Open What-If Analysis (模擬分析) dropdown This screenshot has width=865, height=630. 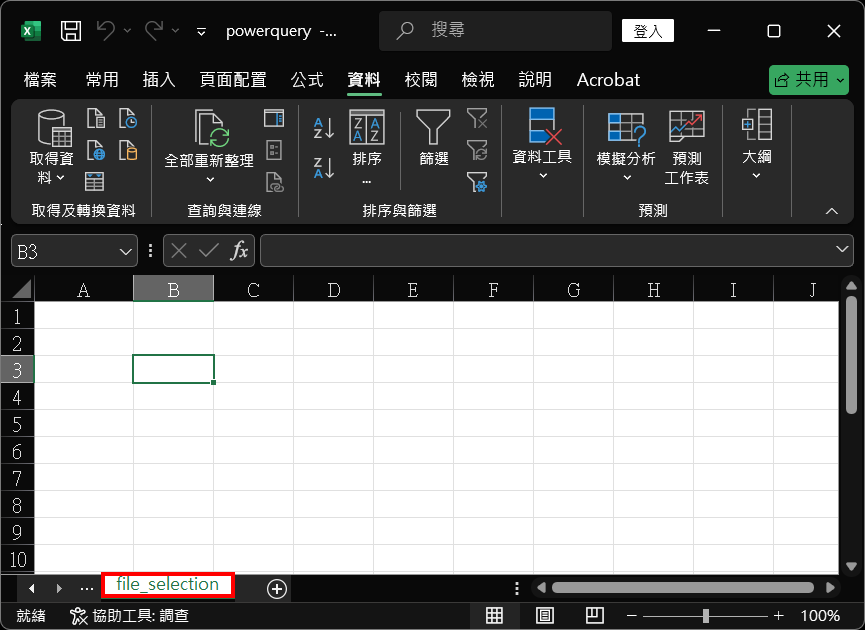click(x=626, y=147)
